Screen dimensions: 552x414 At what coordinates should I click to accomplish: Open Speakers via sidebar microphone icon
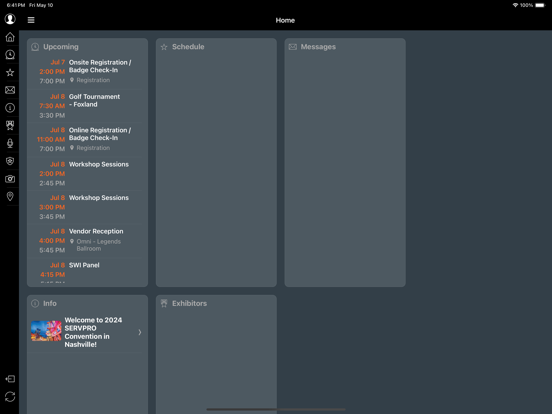(x=10, y=143)
